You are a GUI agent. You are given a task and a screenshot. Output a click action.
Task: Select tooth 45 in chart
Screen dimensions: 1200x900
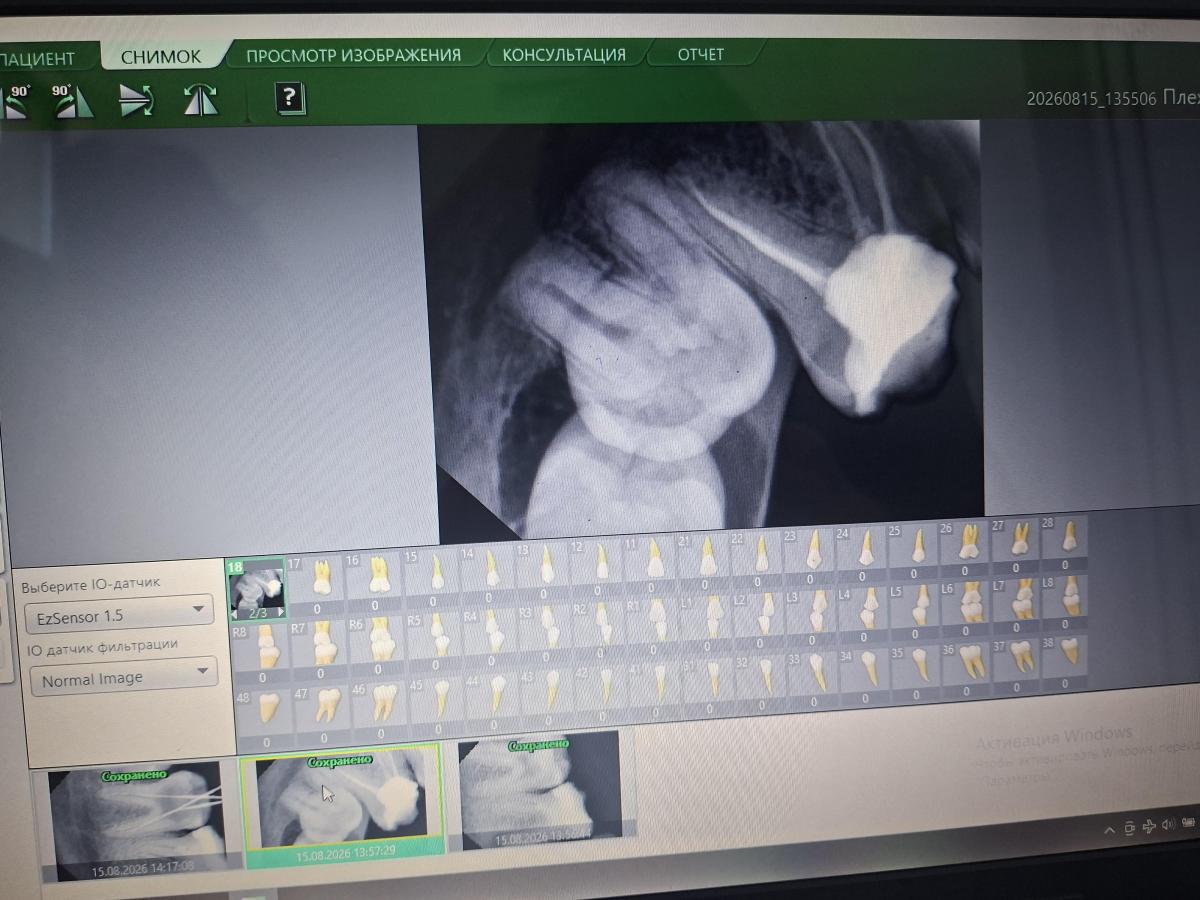pyautogui.click(x=437, y=704)
